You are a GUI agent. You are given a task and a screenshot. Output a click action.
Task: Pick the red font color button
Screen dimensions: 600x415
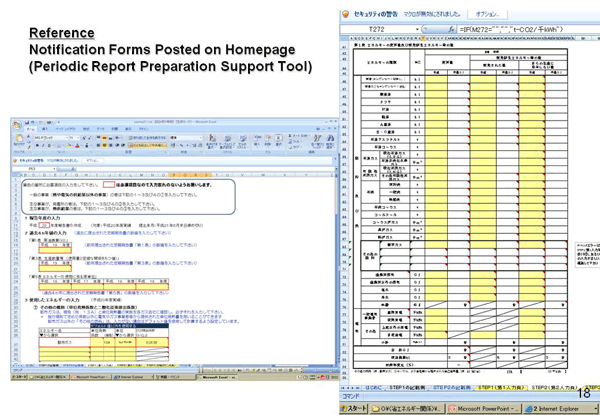coord(77,146)
